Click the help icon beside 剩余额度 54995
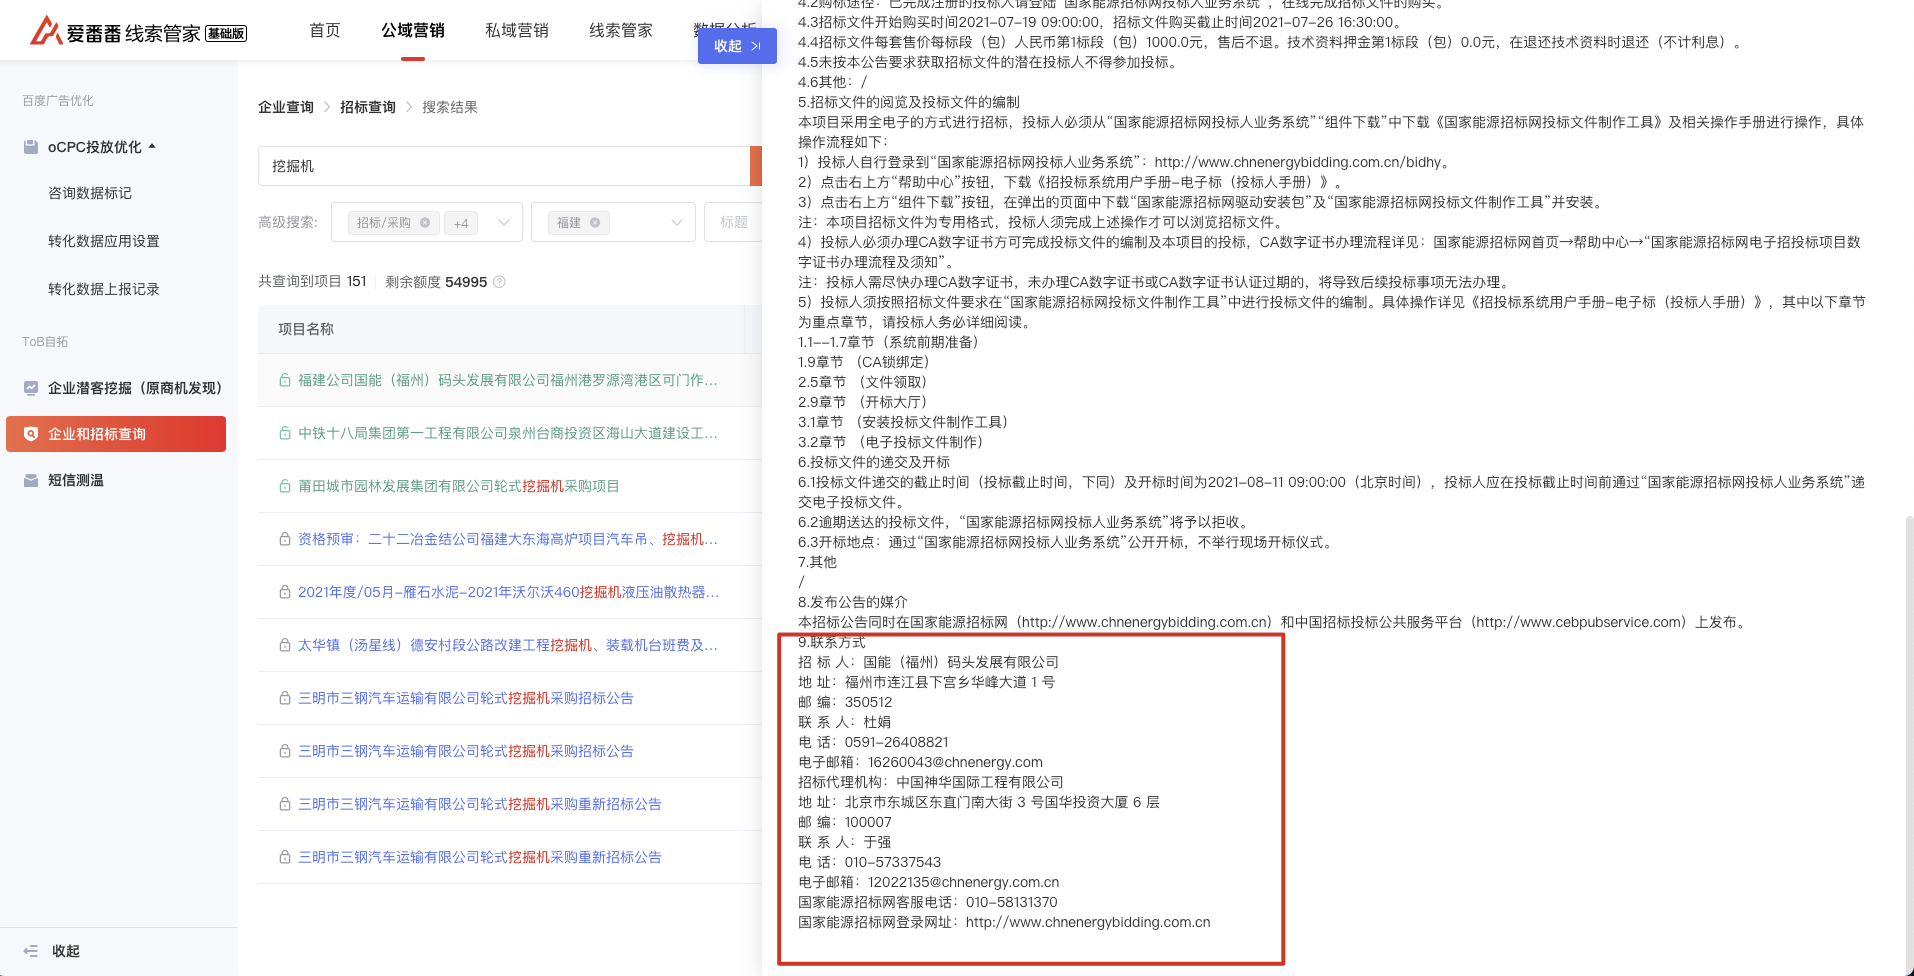Screen dimensions: 1914x976 500,282
